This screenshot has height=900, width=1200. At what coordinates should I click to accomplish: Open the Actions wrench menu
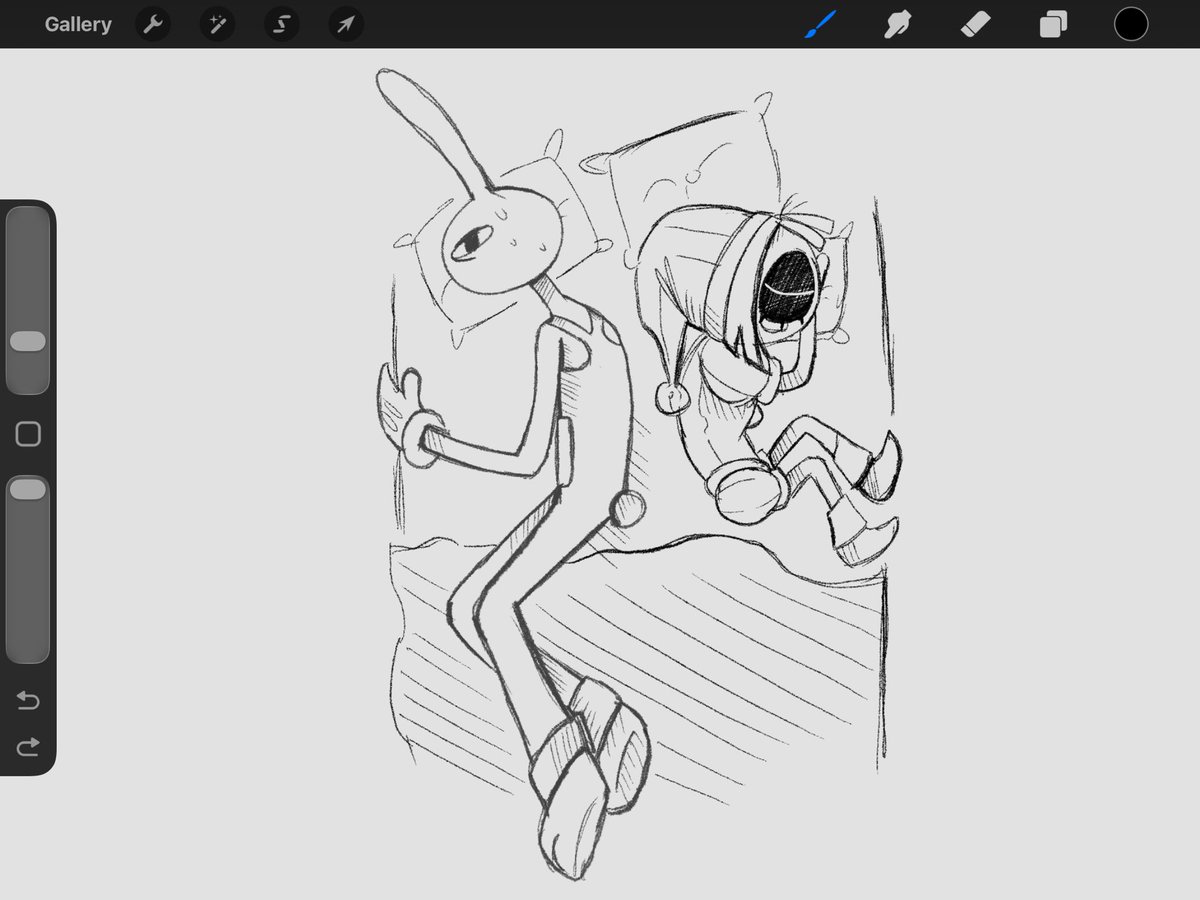pos(152,24)
